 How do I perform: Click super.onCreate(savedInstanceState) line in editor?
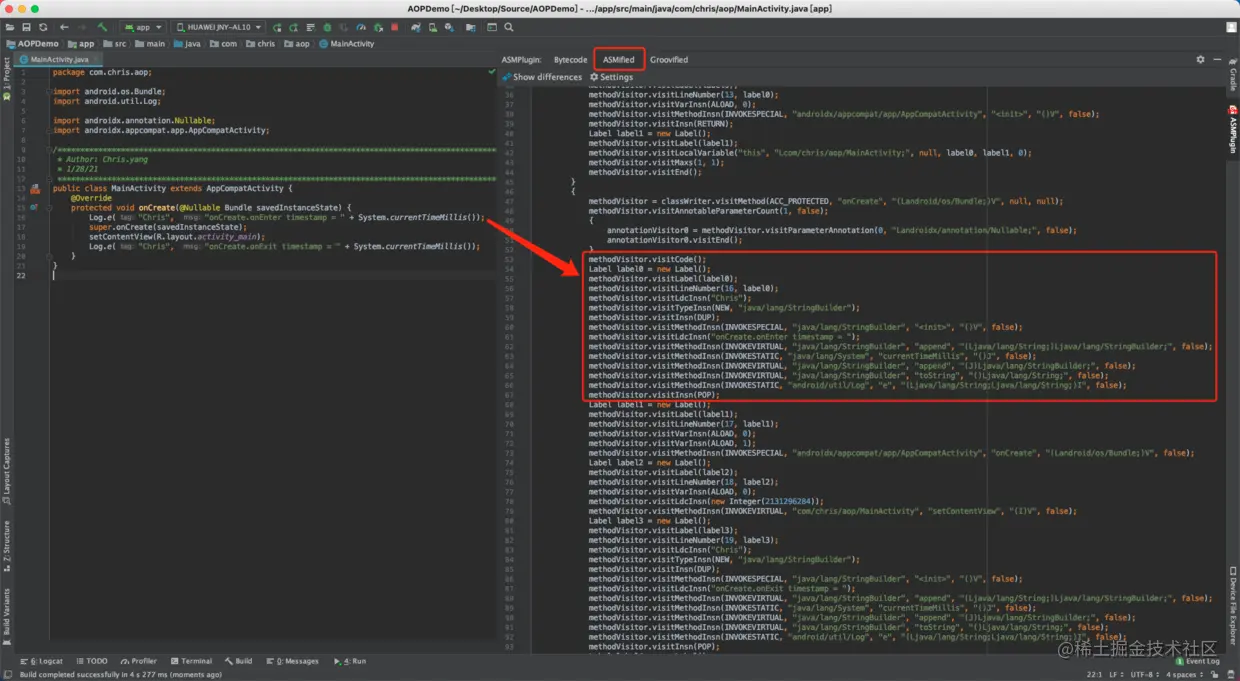(x=167, y=227)
